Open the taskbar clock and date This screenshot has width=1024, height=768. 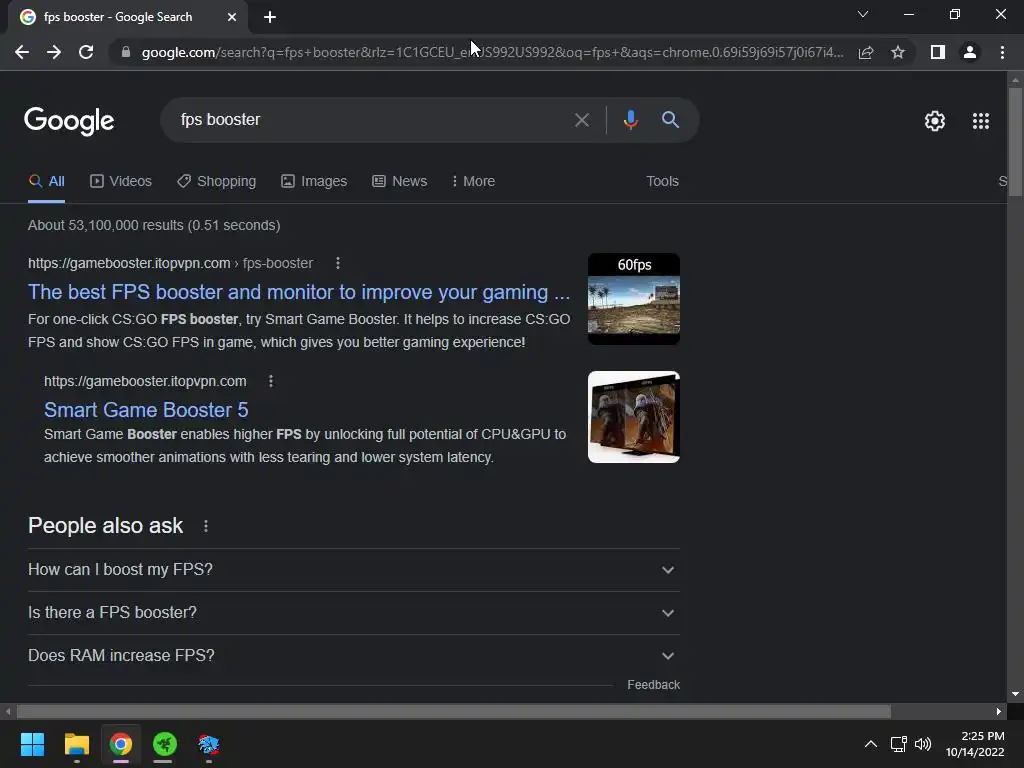975,744
